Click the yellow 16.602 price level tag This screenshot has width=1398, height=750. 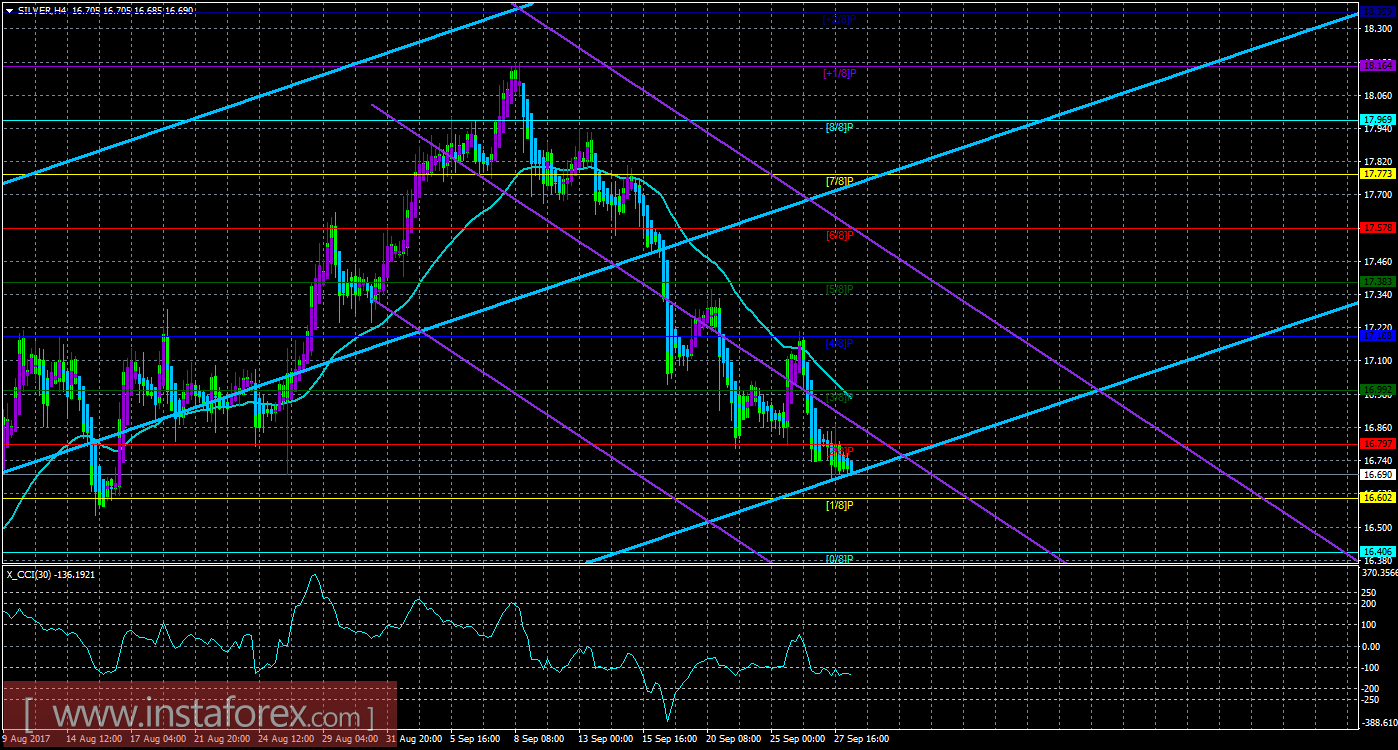tap(1376, 497)
